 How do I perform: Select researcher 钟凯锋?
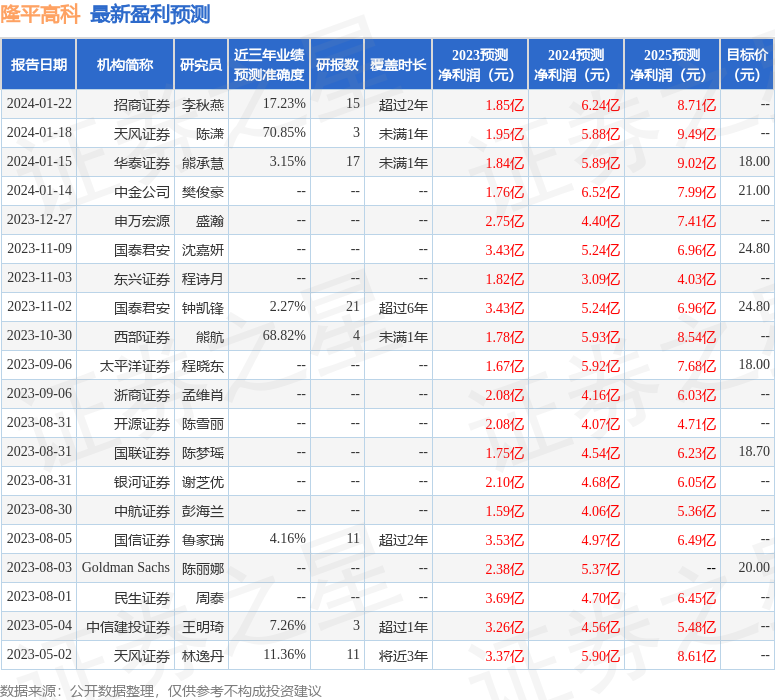[x=203, y=308]
